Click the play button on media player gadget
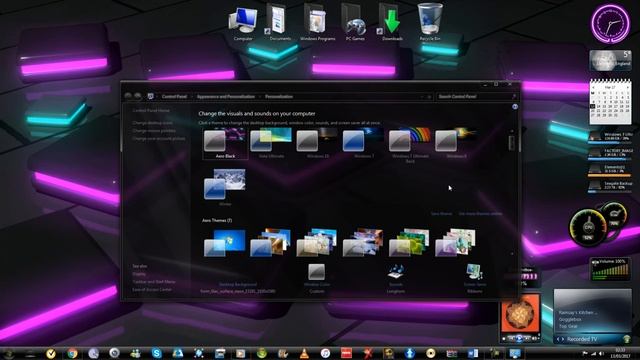This screenshot has width=640, height=360. pyautogui.click(x=519, y=338)
